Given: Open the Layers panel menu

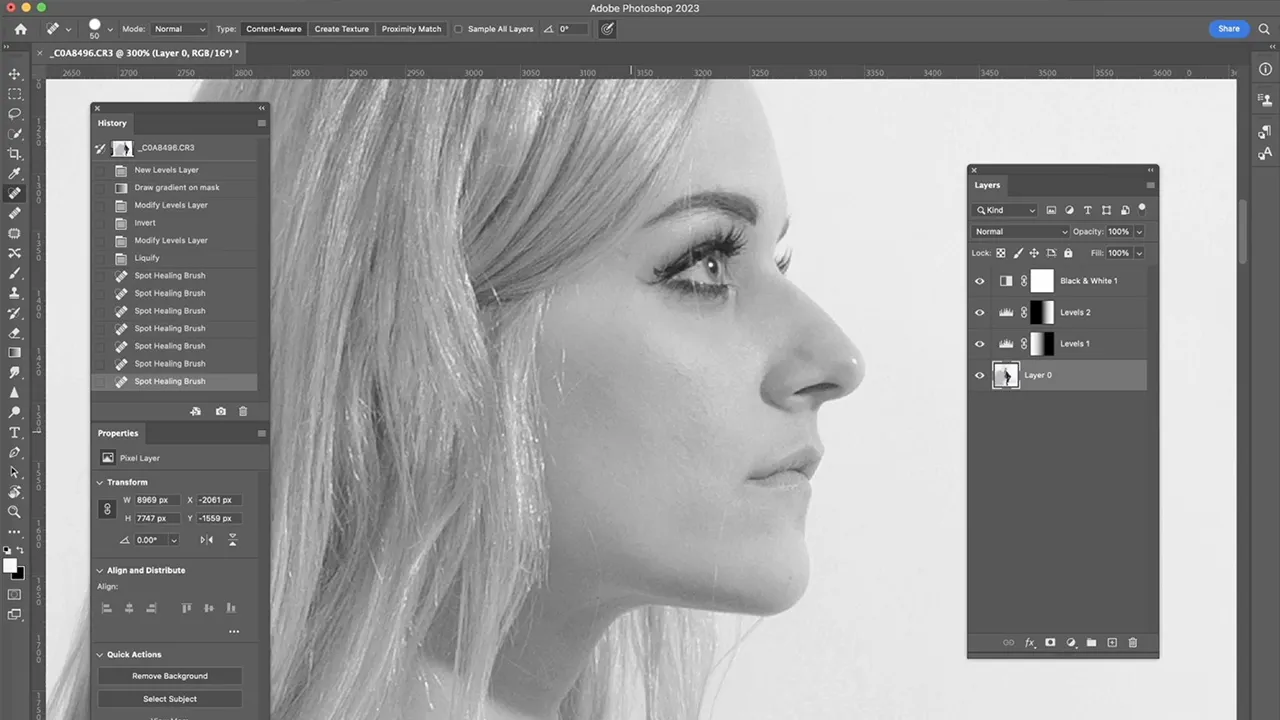Looking at the screenshot, I should click(1151, 185).
